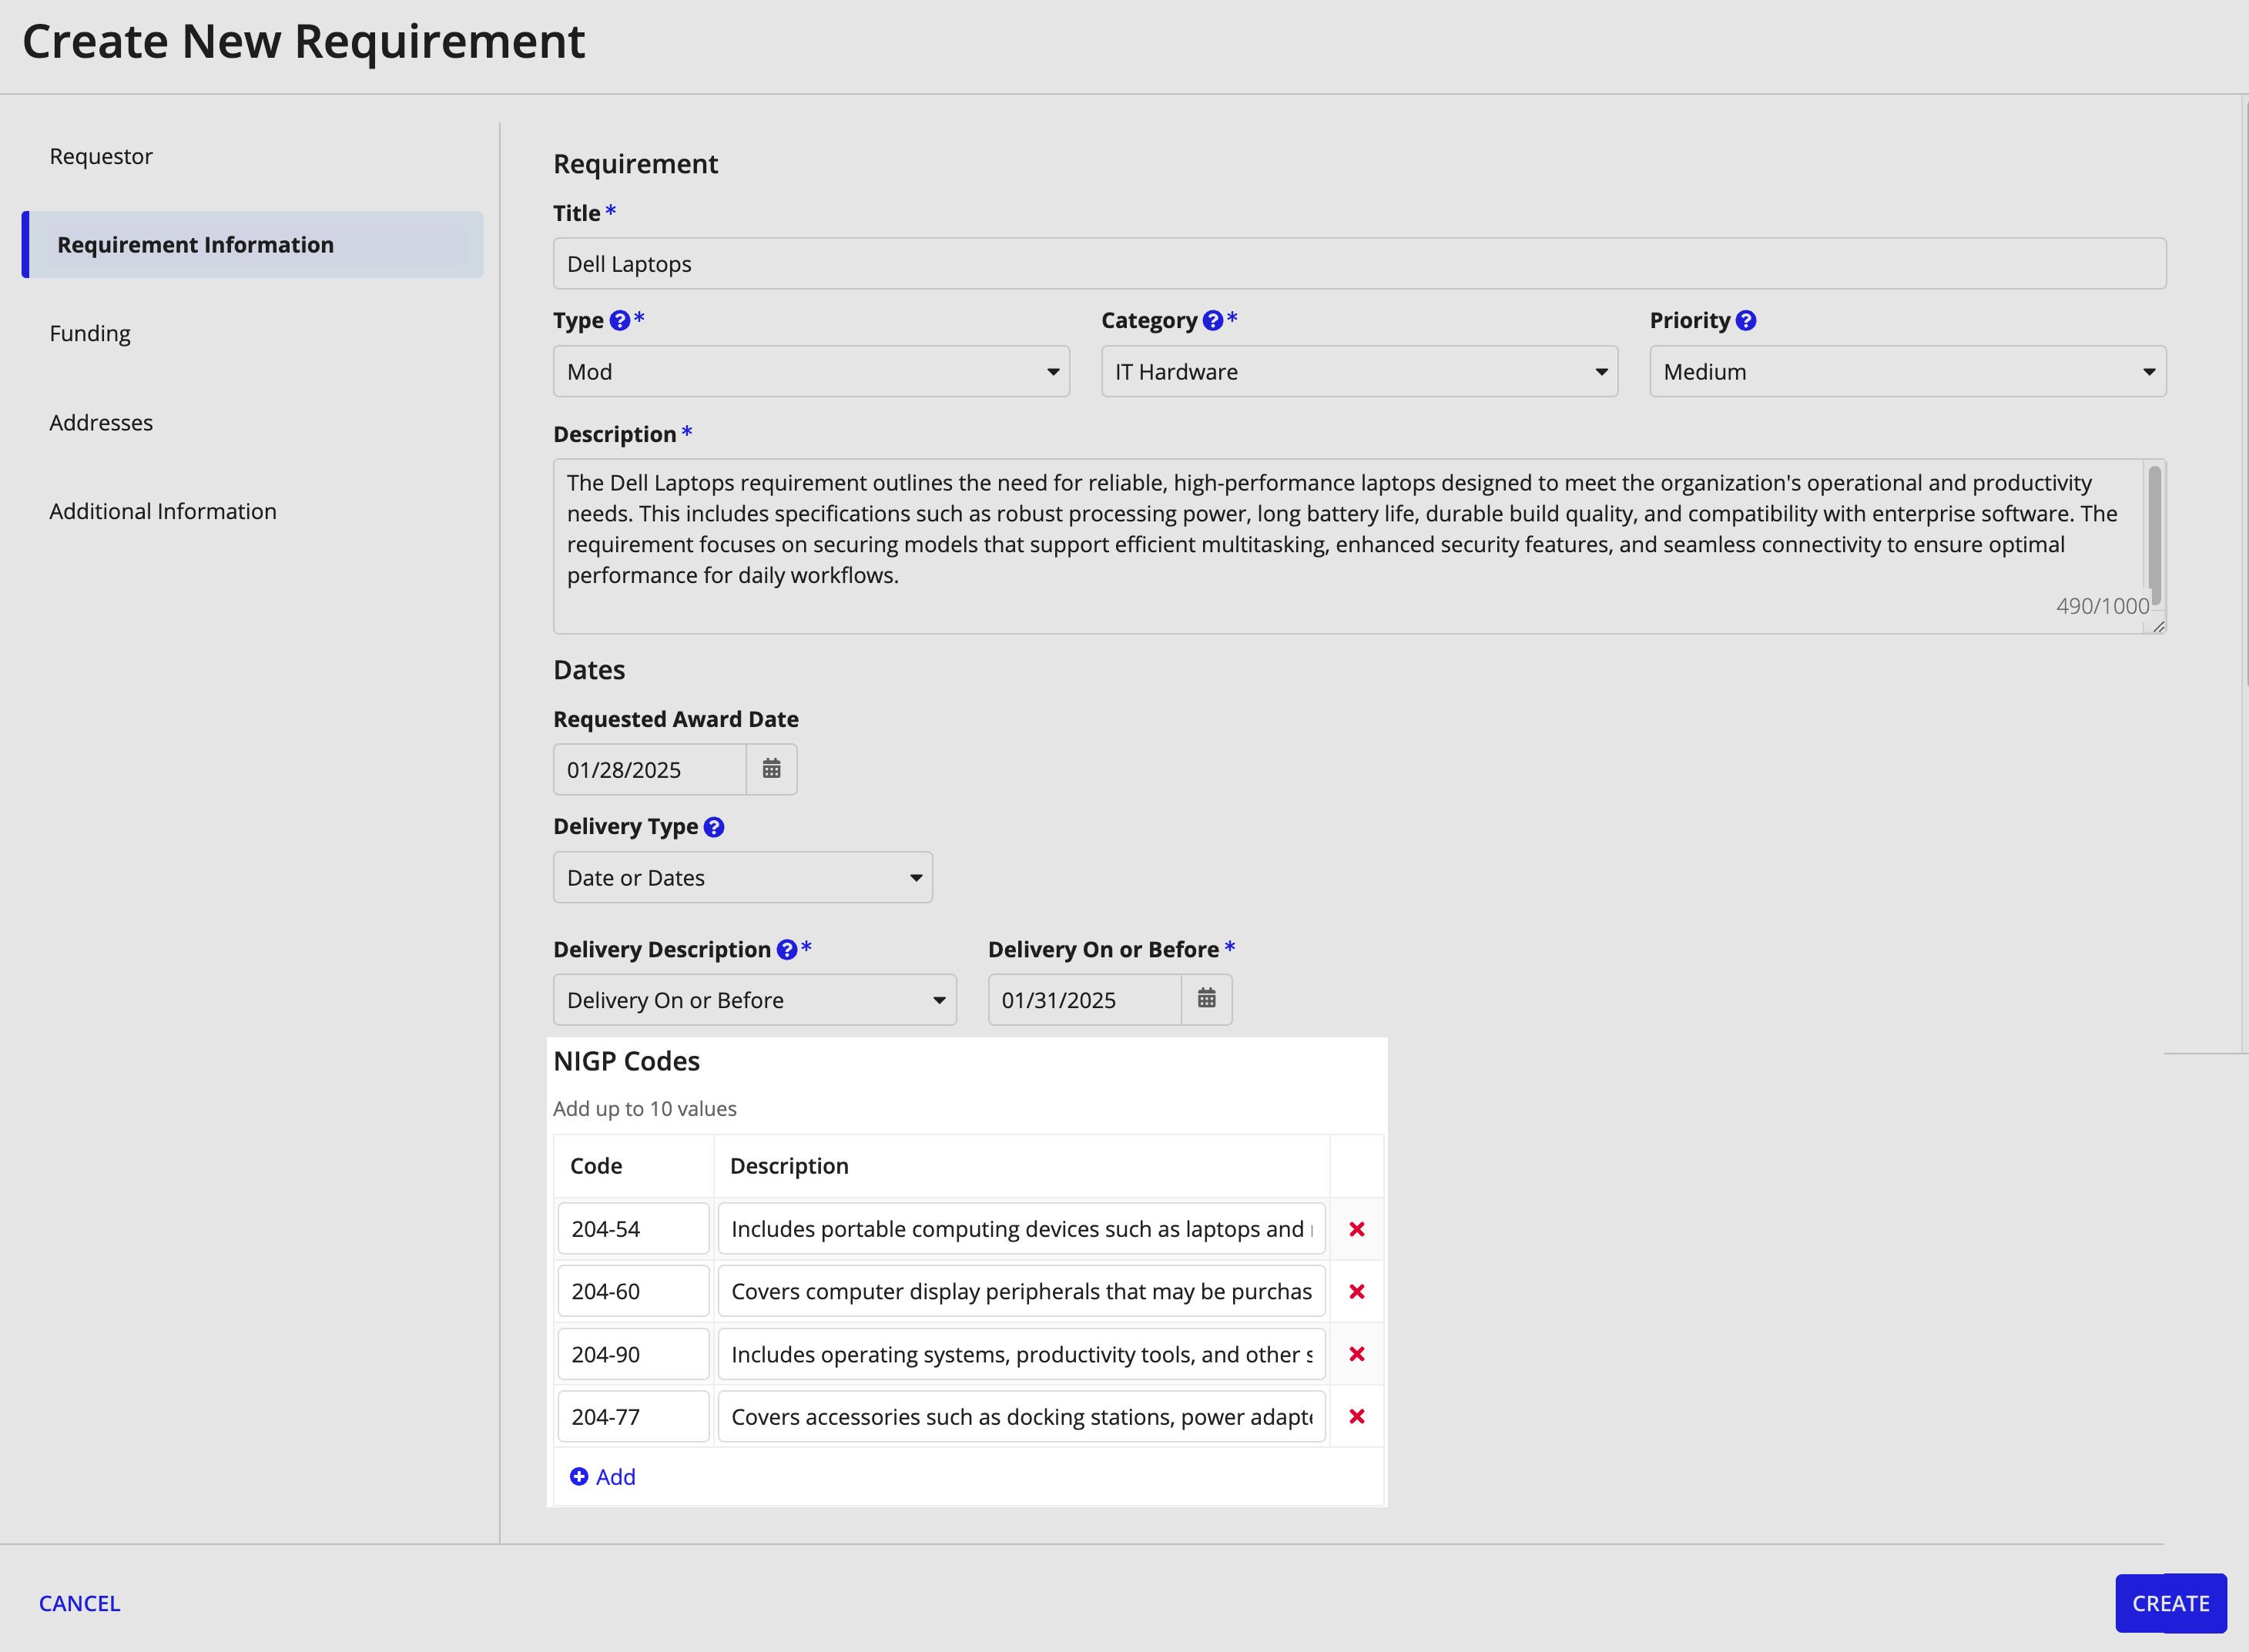This screenshot has width=2249, height=1652.
Task: Open calendar picker for Delivery On or Before
Action: [1206, 999]
